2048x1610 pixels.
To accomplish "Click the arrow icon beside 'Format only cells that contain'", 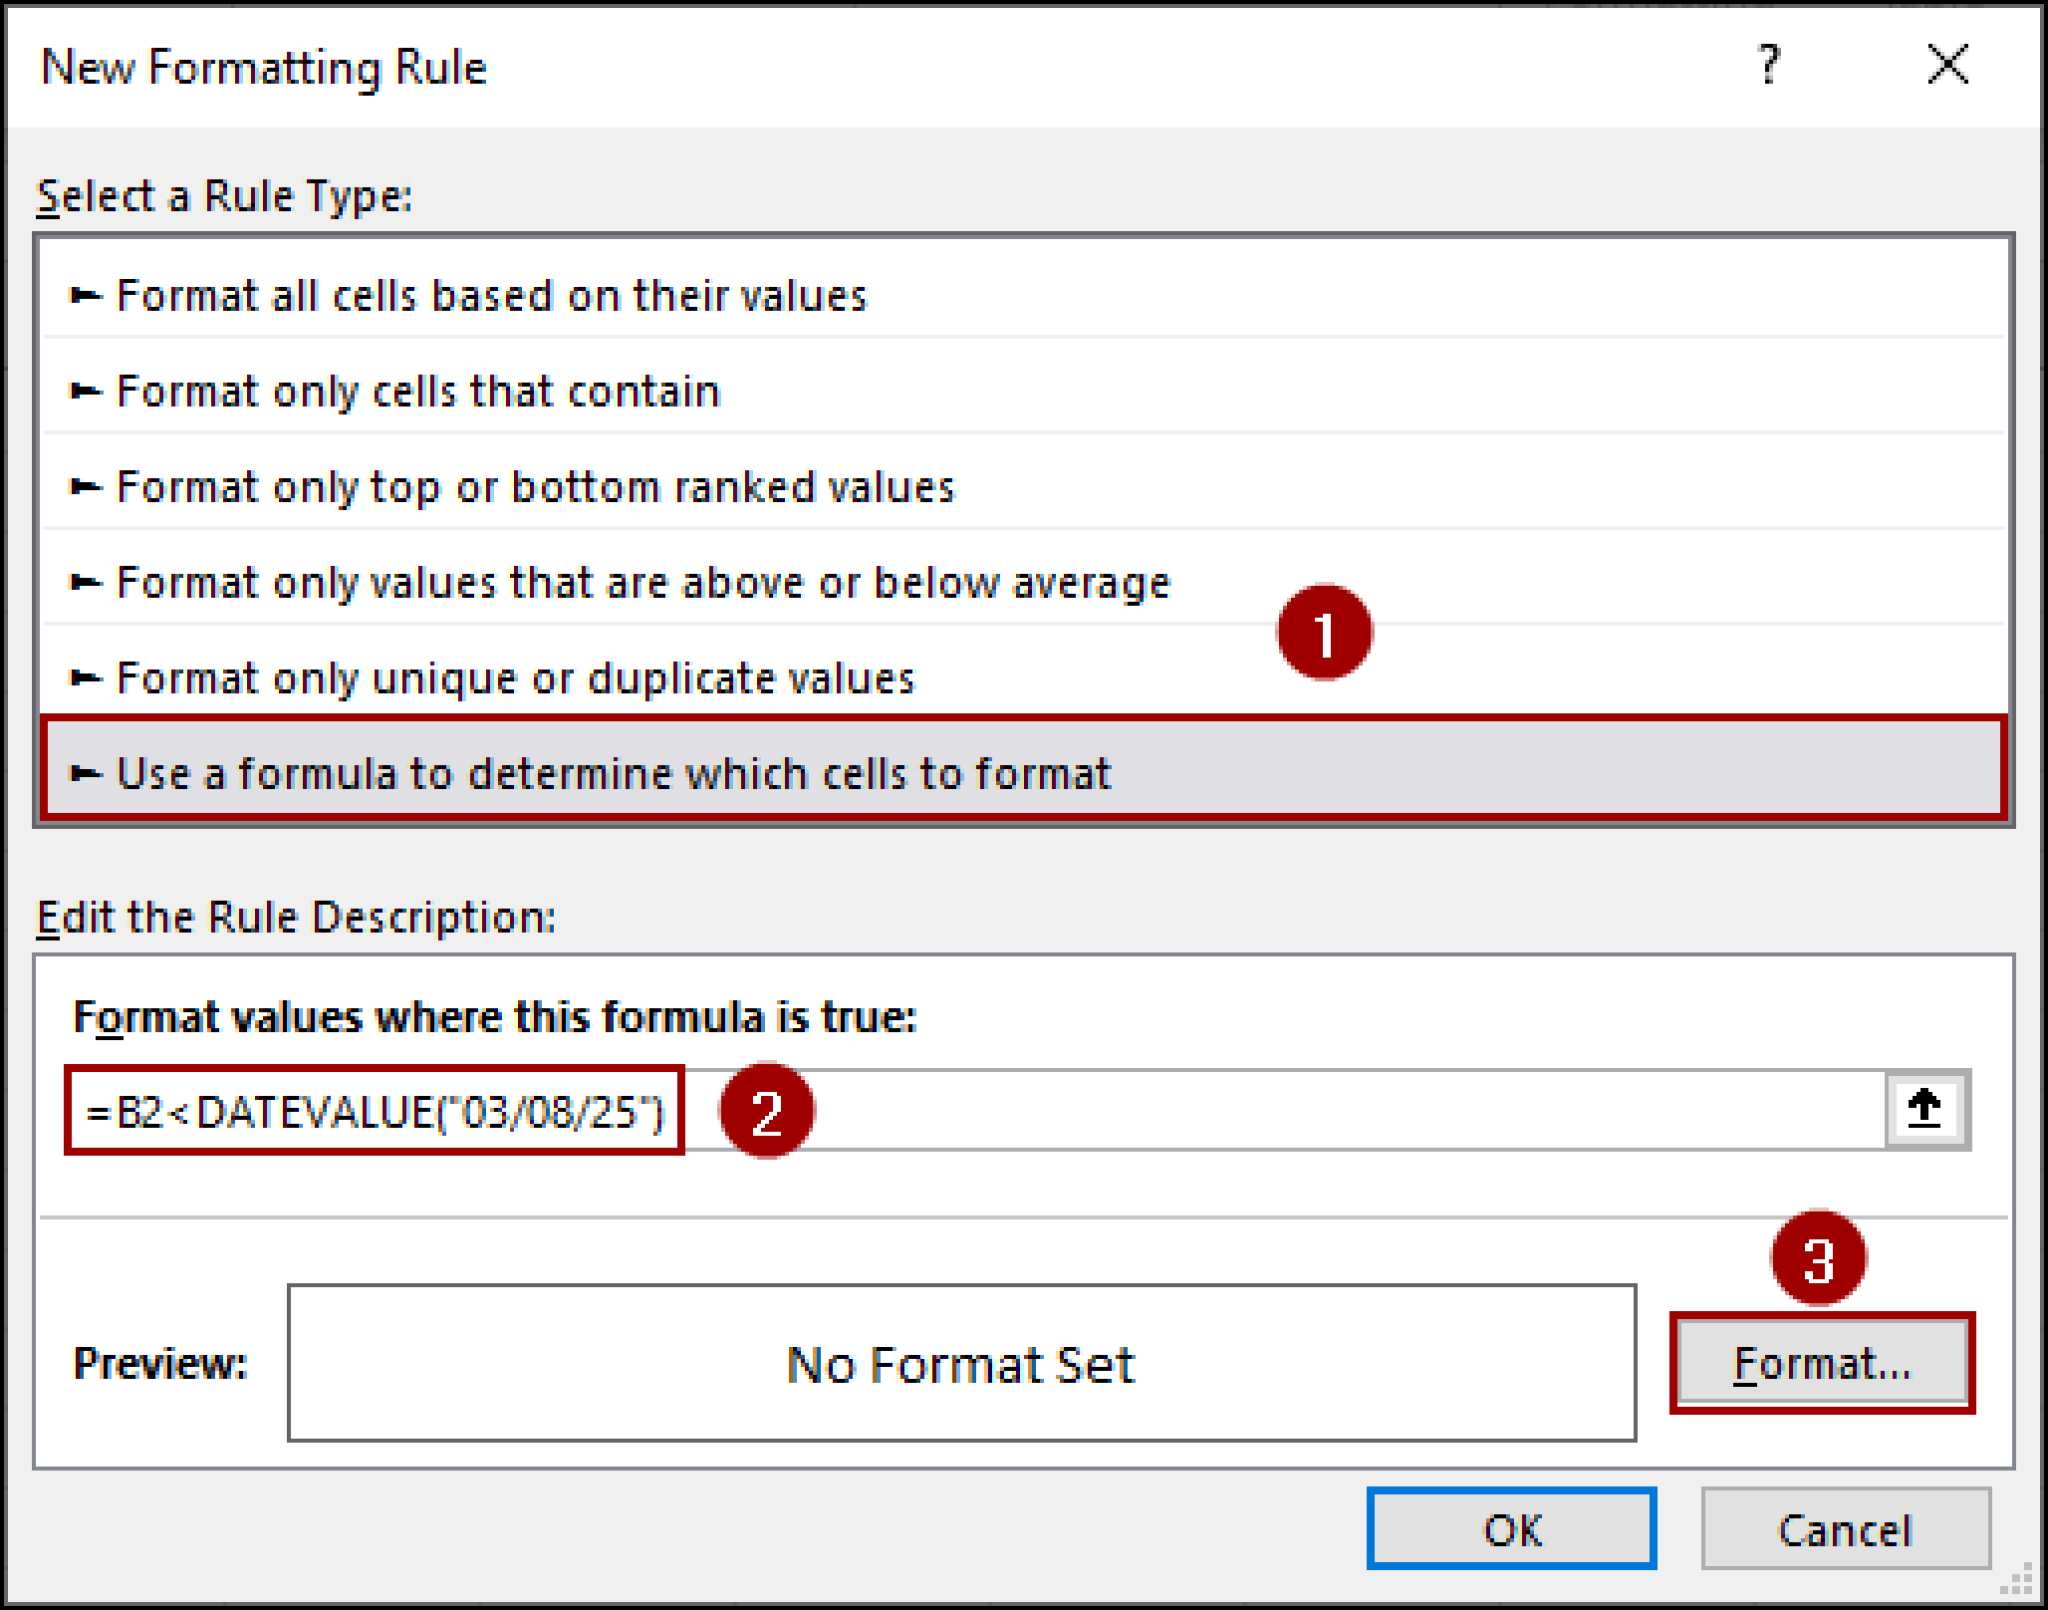I will coord(86,391).
